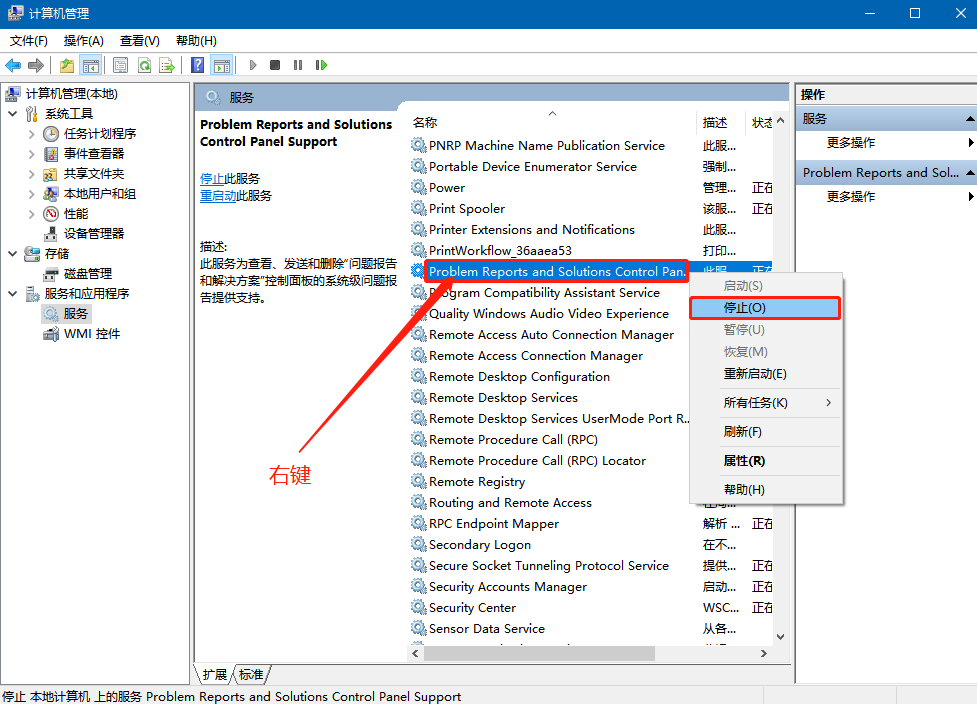Restart the service using the rightmost playback icon
977x704 pixels.
321,64
